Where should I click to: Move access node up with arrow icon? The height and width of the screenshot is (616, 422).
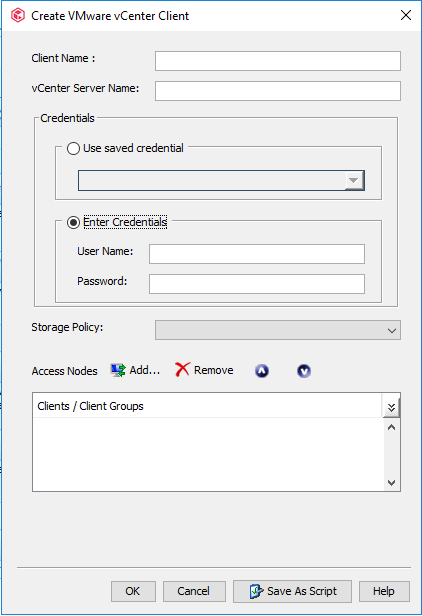tap(262, 371)
